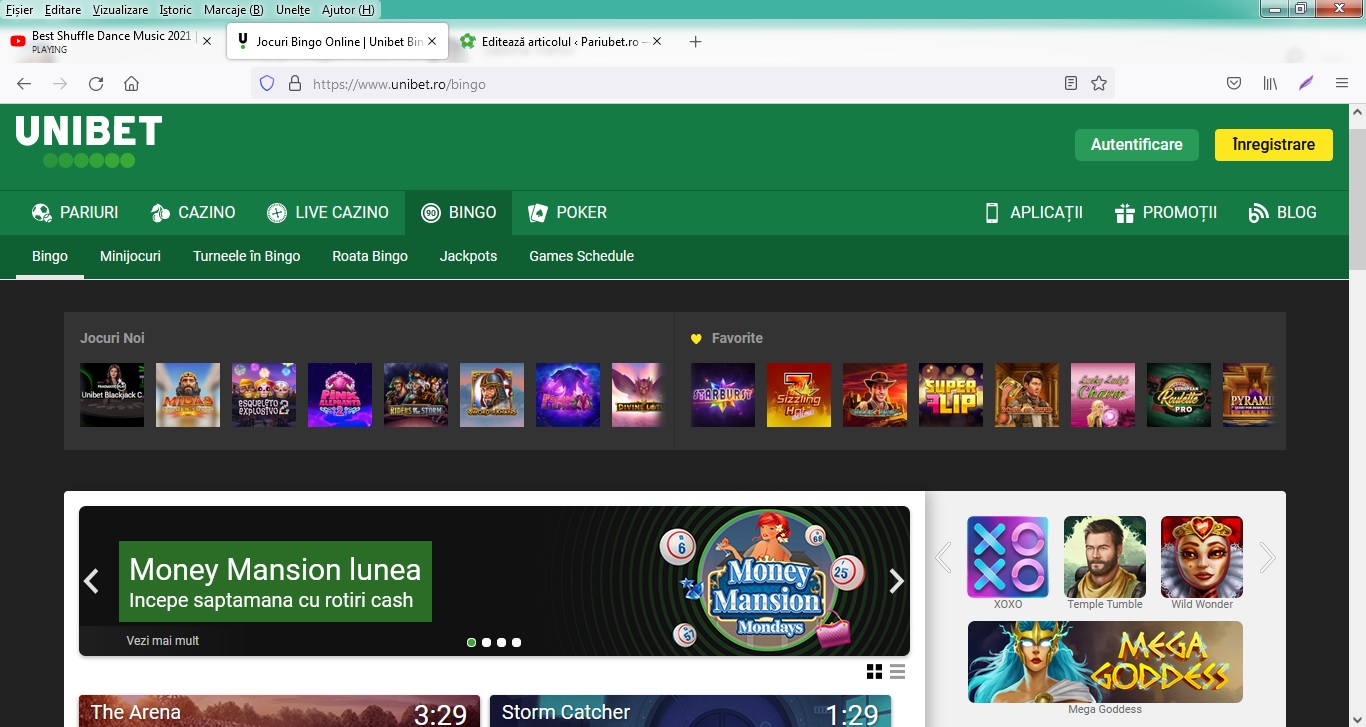Open the Fișier menu
The width and height of the screenshot is (1366, 727).
point(19,10)
